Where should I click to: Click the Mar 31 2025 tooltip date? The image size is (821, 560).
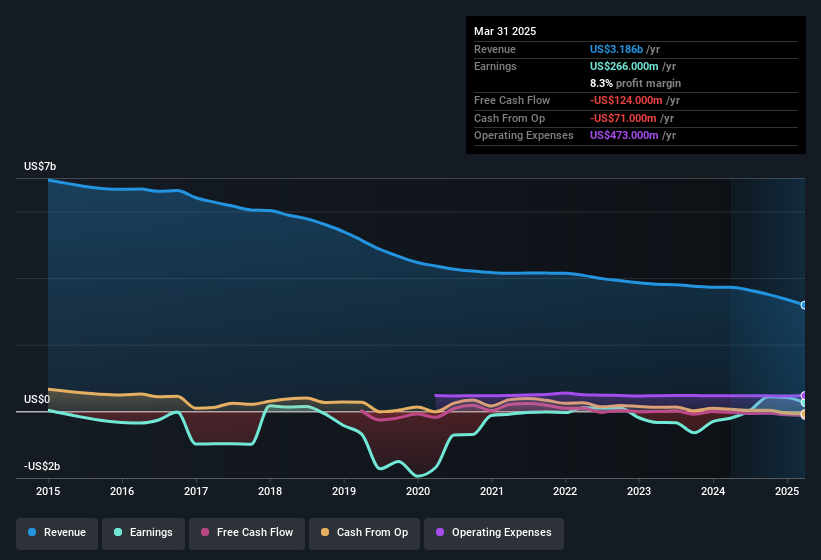[505, 31]
